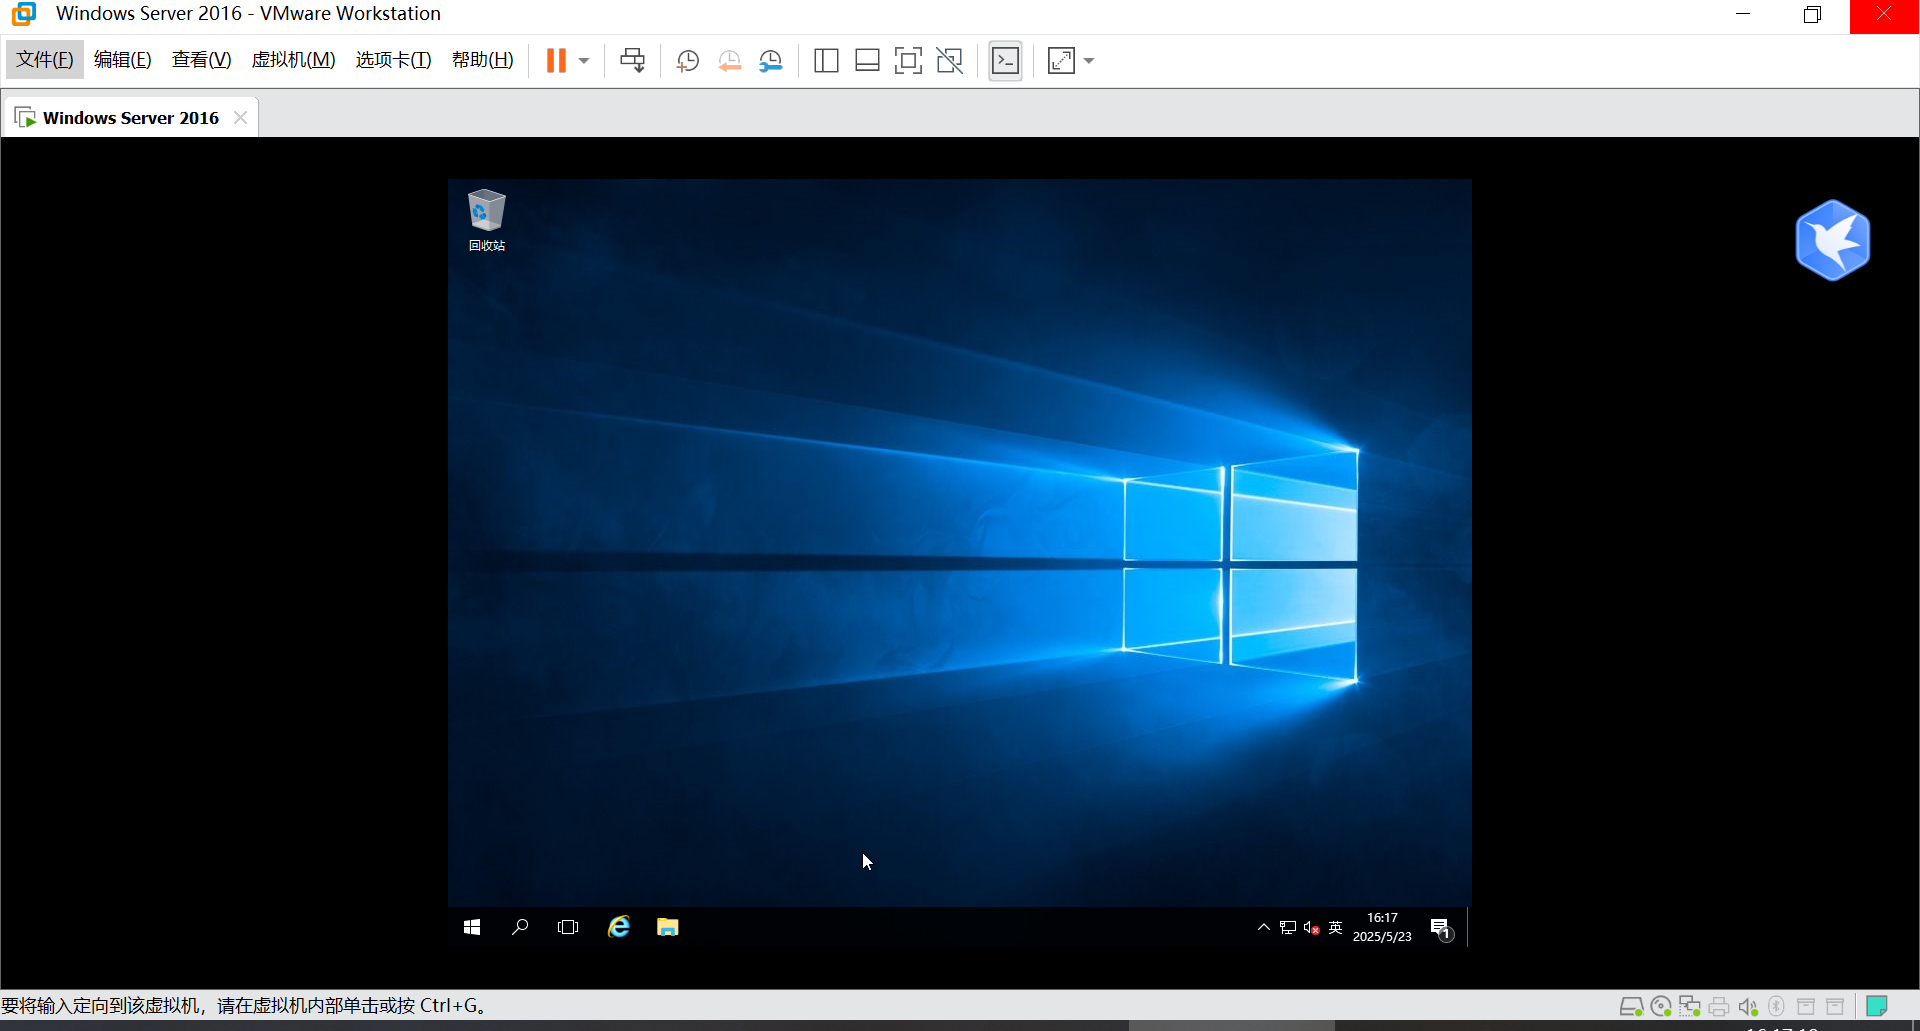Click the guest network tray icon
Screen dimensions: 1920x1031
[x=1288, y=928]
